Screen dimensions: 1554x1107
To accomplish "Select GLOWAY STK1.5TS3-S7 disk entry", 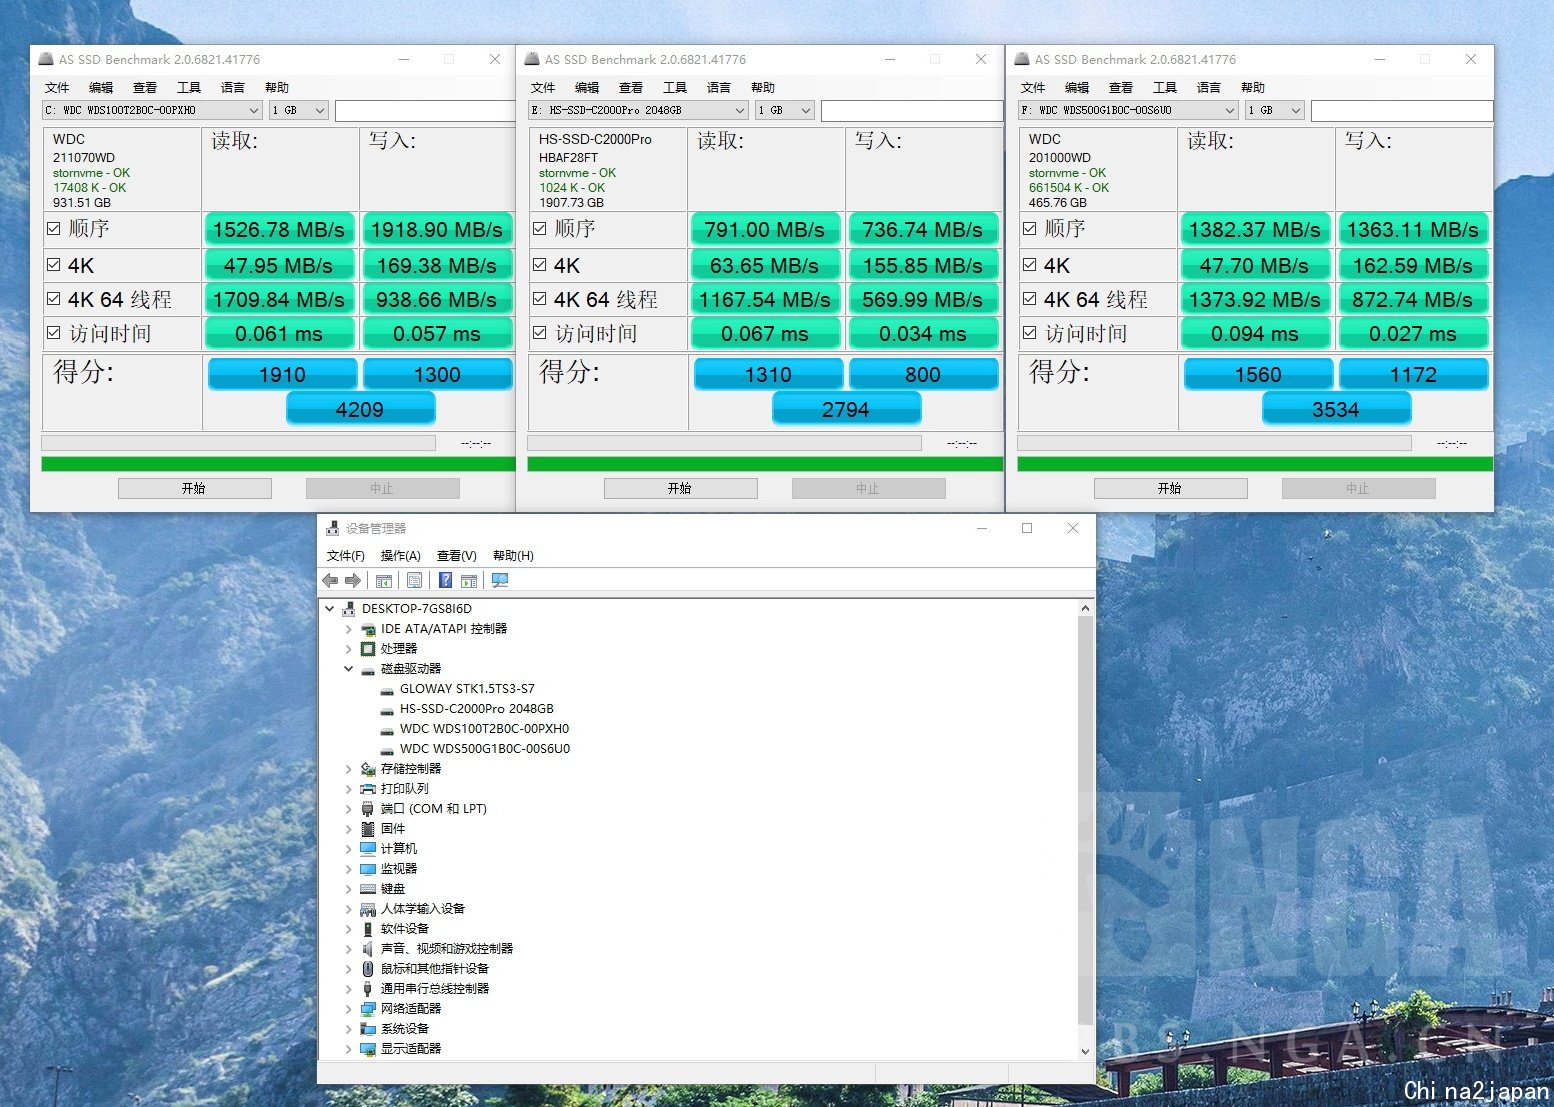I will click(467, 689).
